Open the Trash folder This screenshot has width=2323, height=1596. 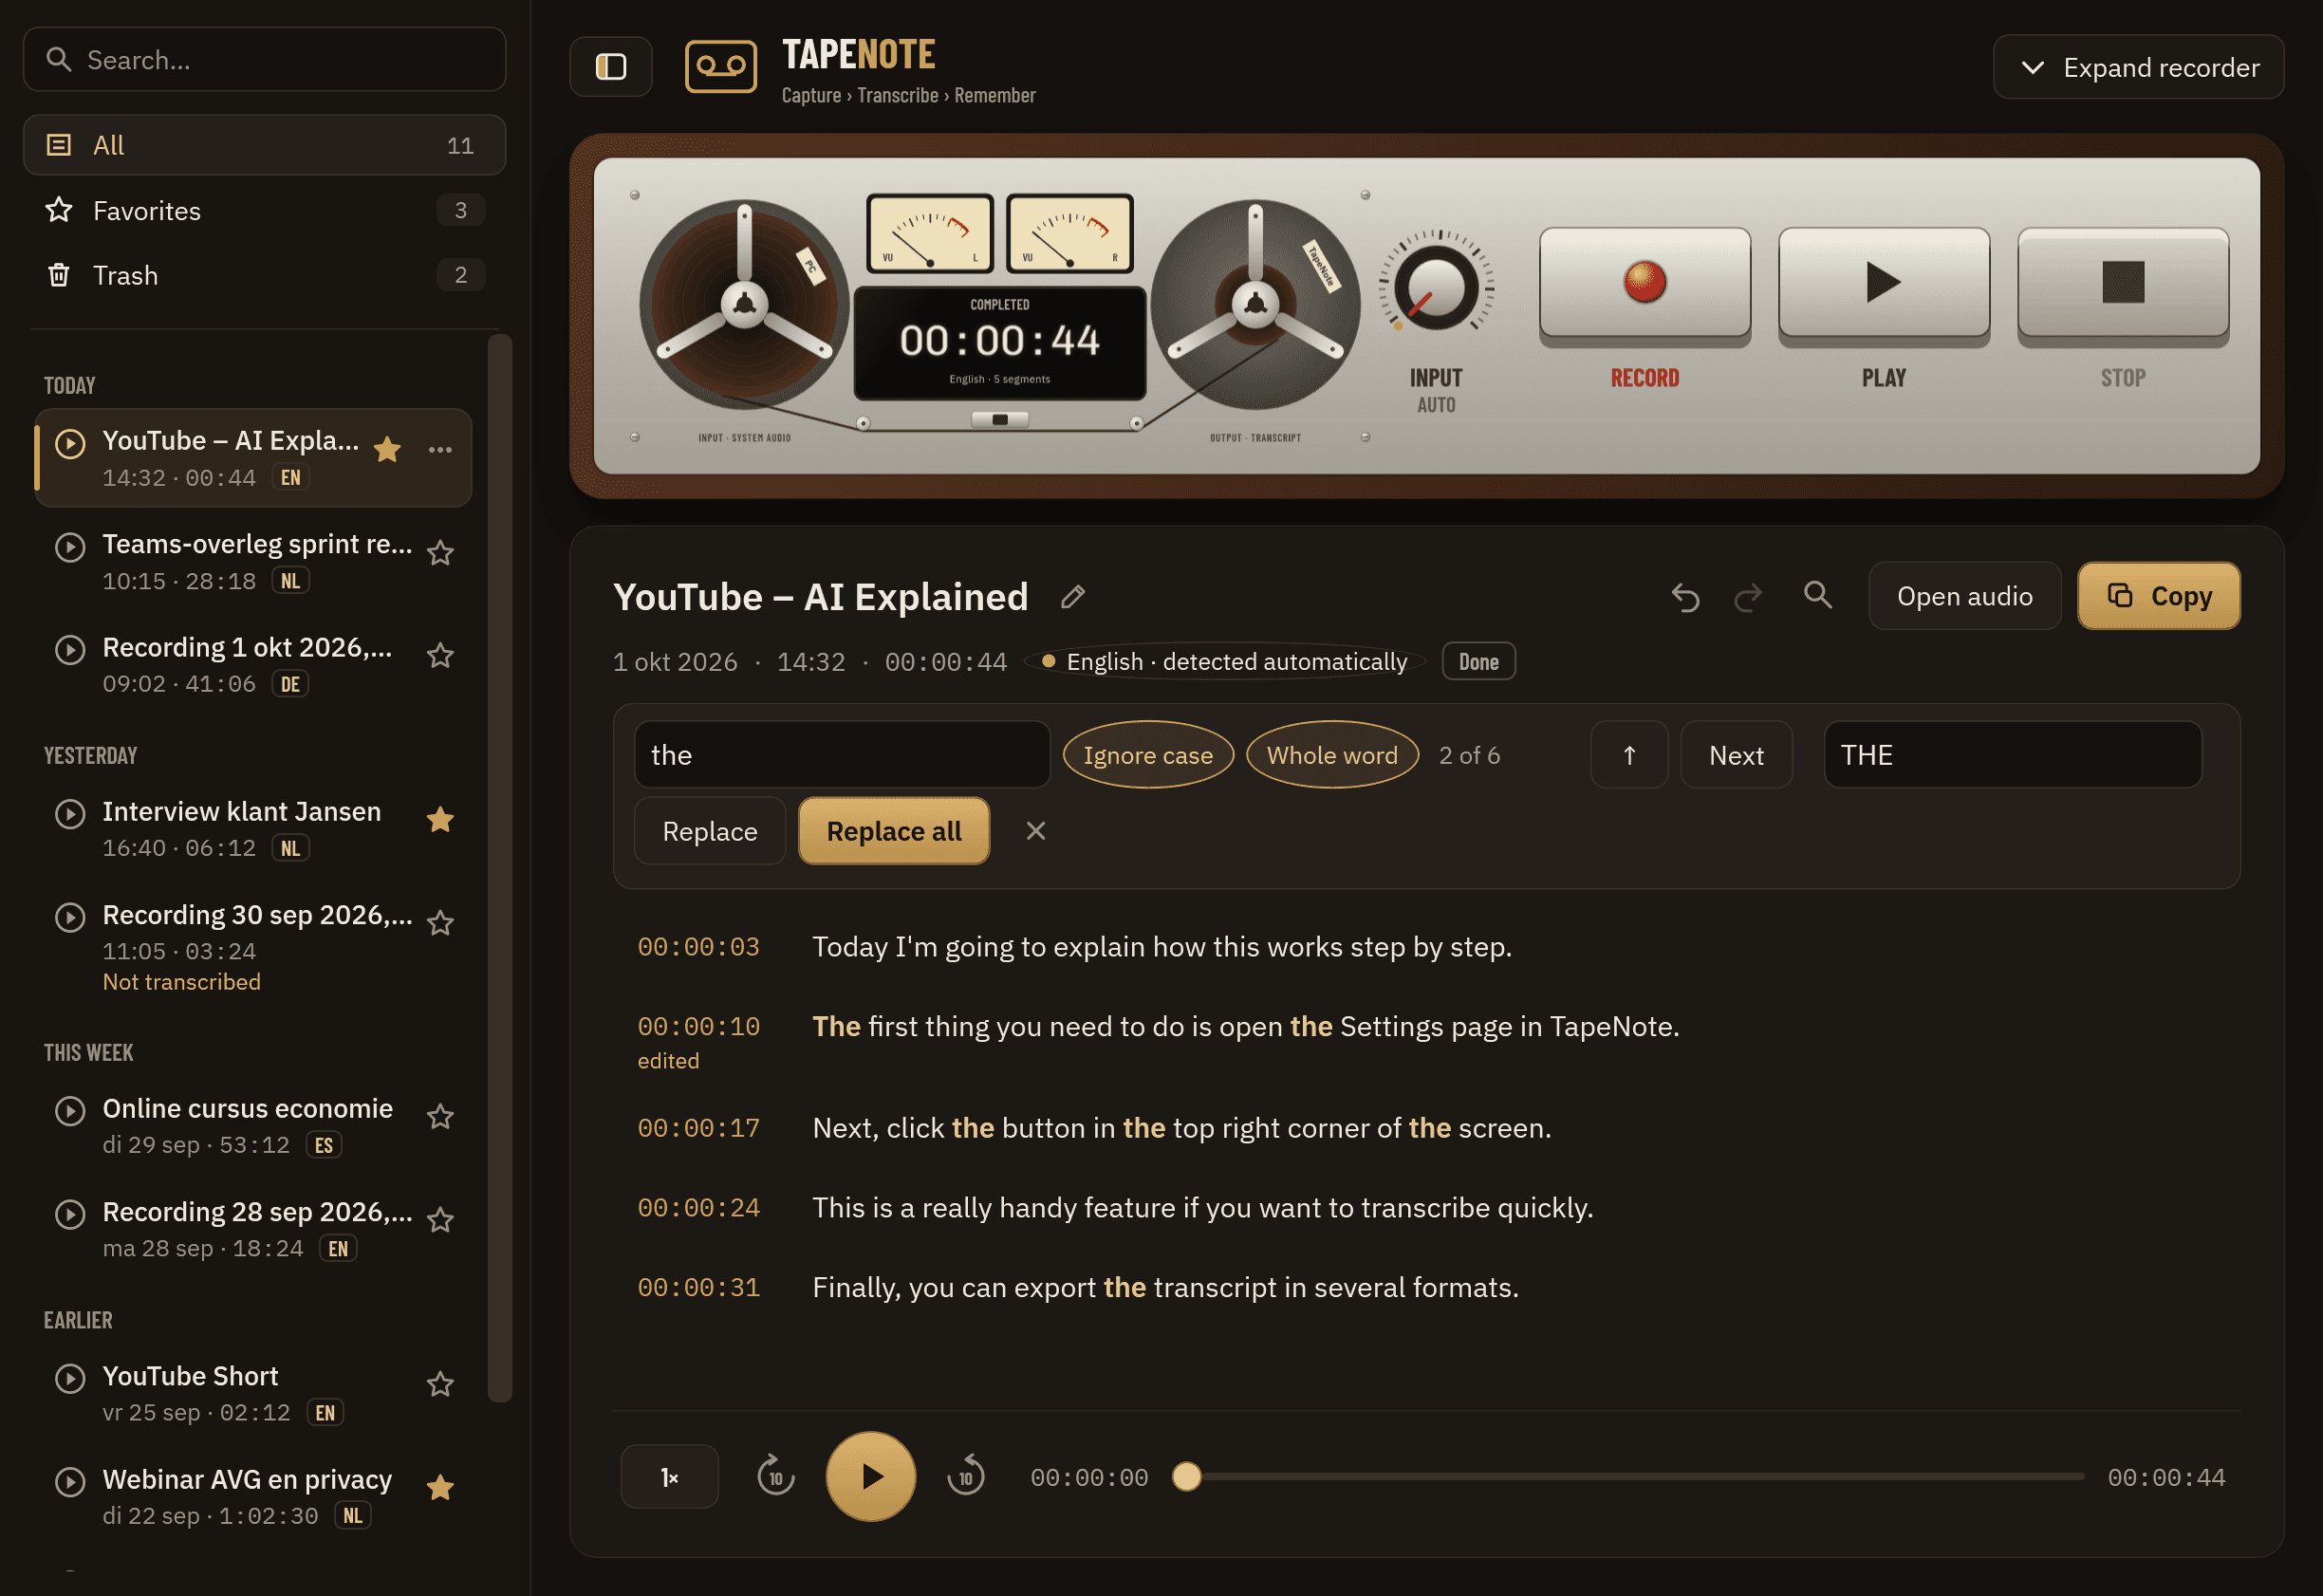click(264, 275)
